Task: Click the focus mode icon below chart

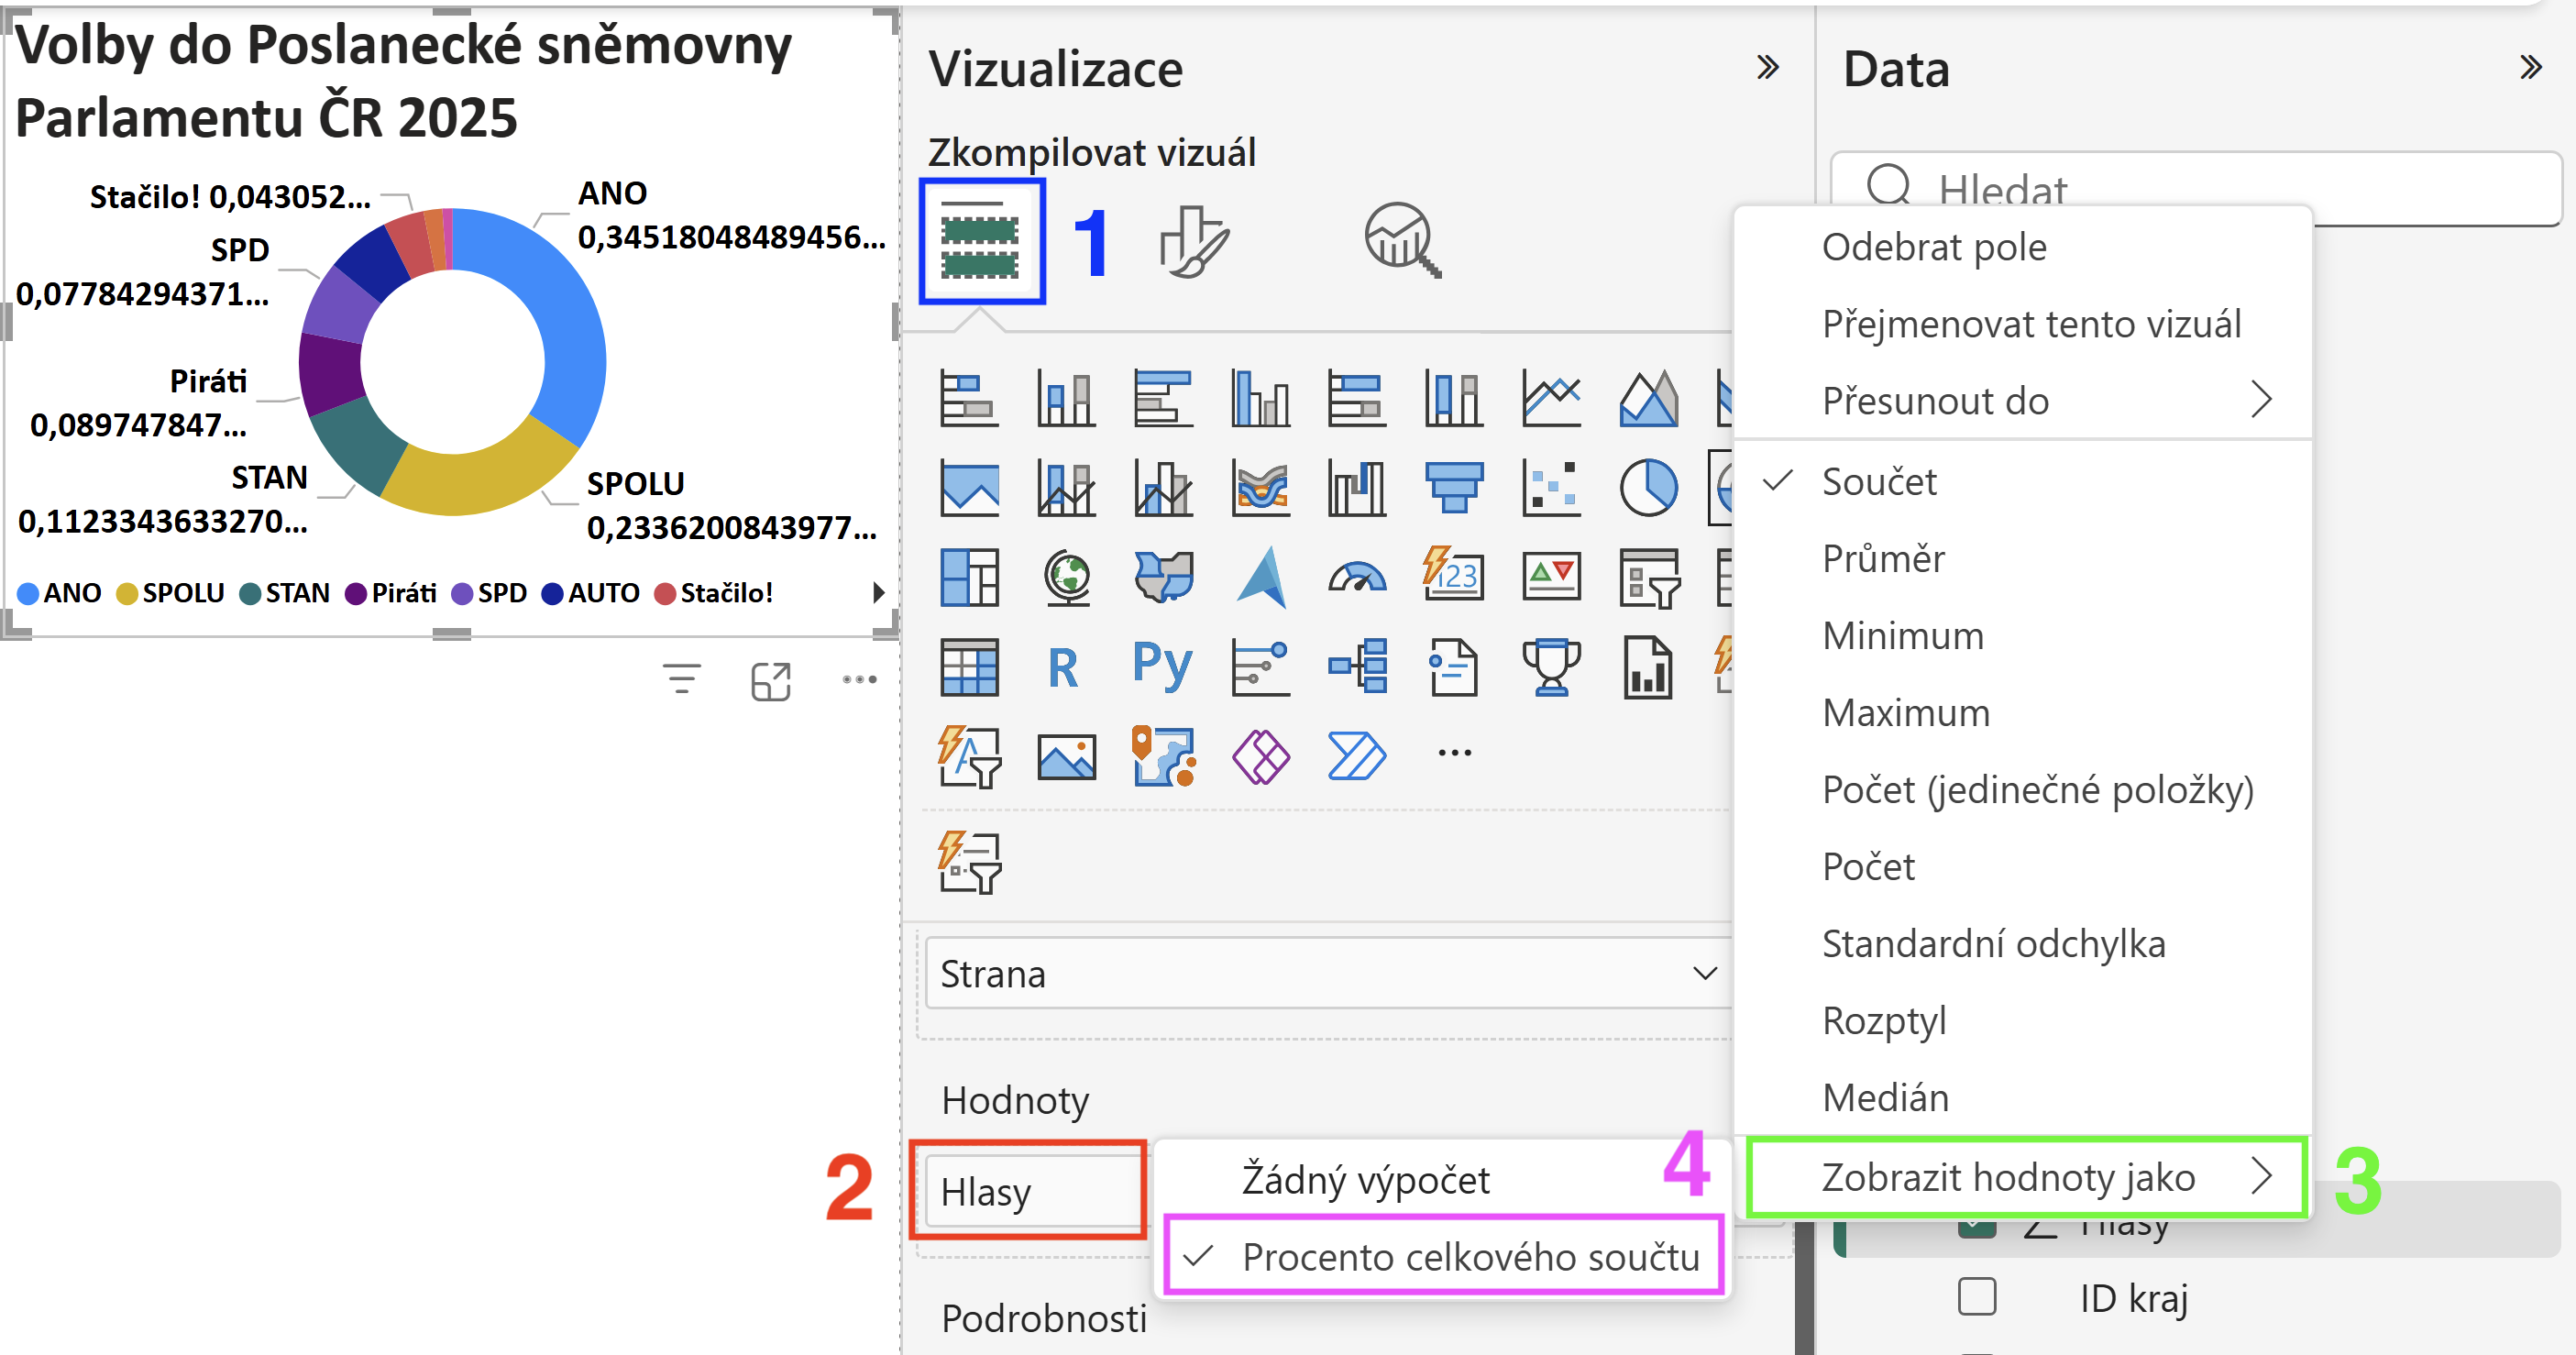Action: coord(770,681)
